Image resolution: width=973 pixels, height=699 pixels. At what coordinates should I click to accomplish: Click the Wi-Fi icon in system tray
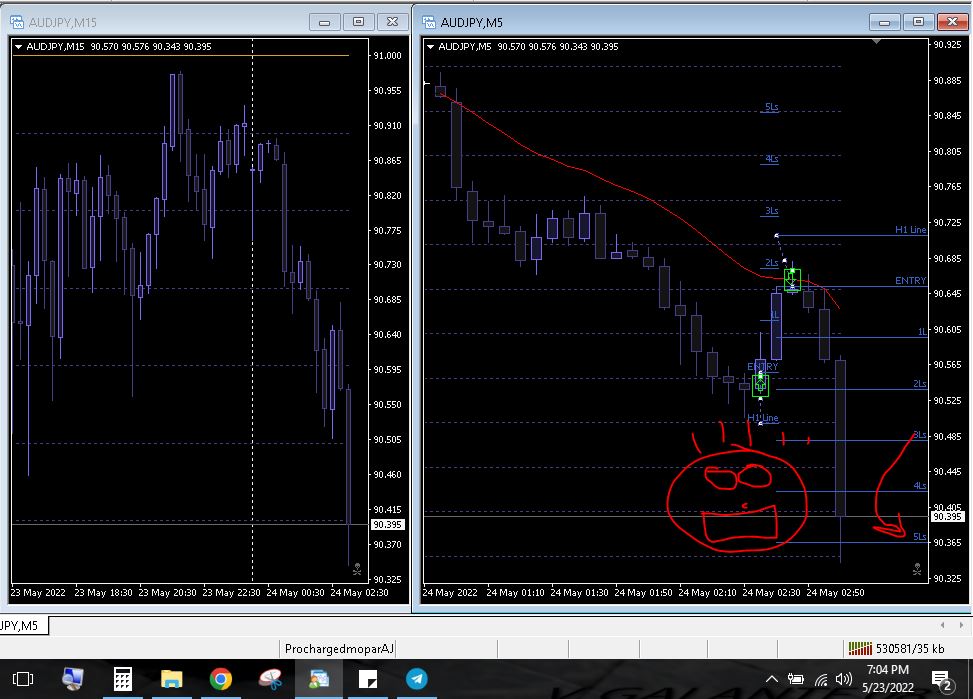pyautogui.click(x=821, y=679)
